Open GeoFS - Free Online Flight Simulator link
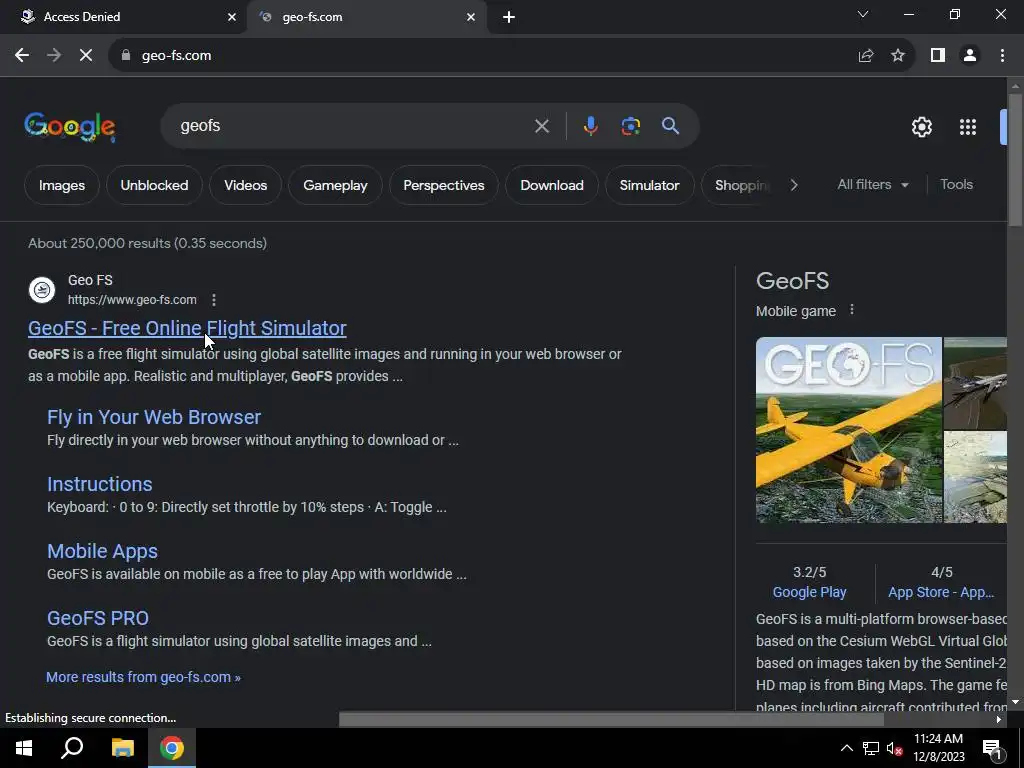 pyautogui.click(x=187, y=328)
